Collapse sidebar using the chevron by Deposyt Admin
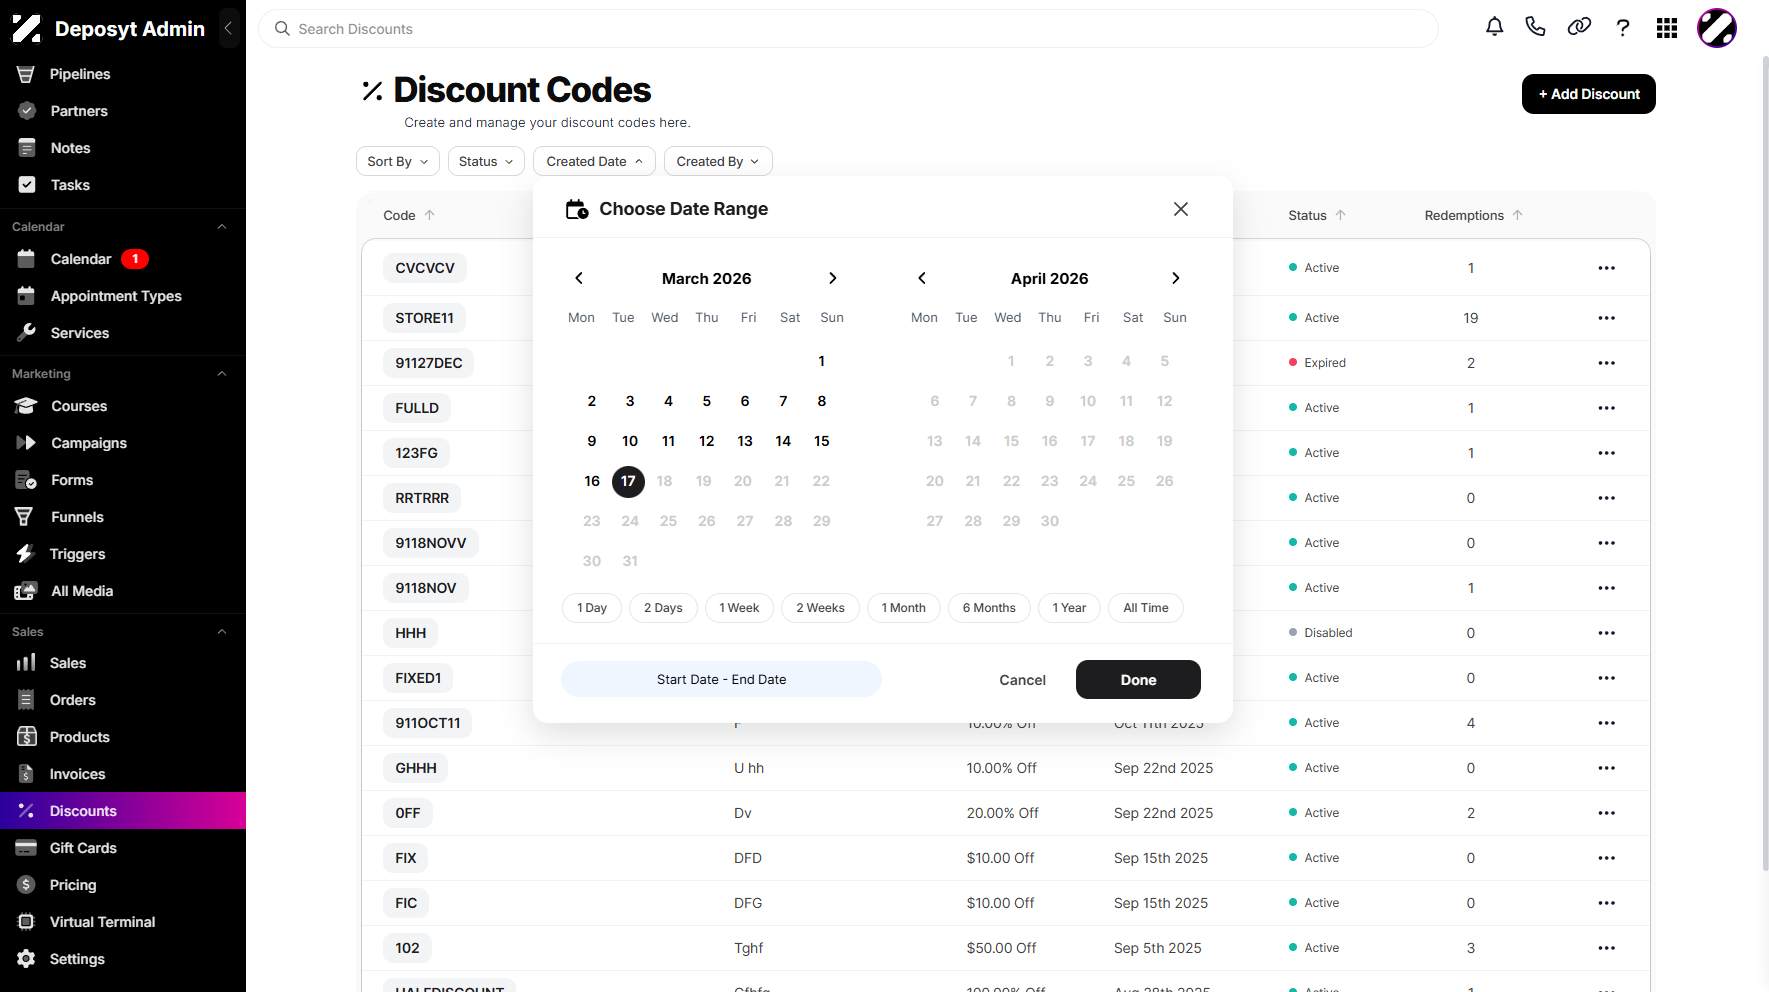1769x992 pixels. 228,28
